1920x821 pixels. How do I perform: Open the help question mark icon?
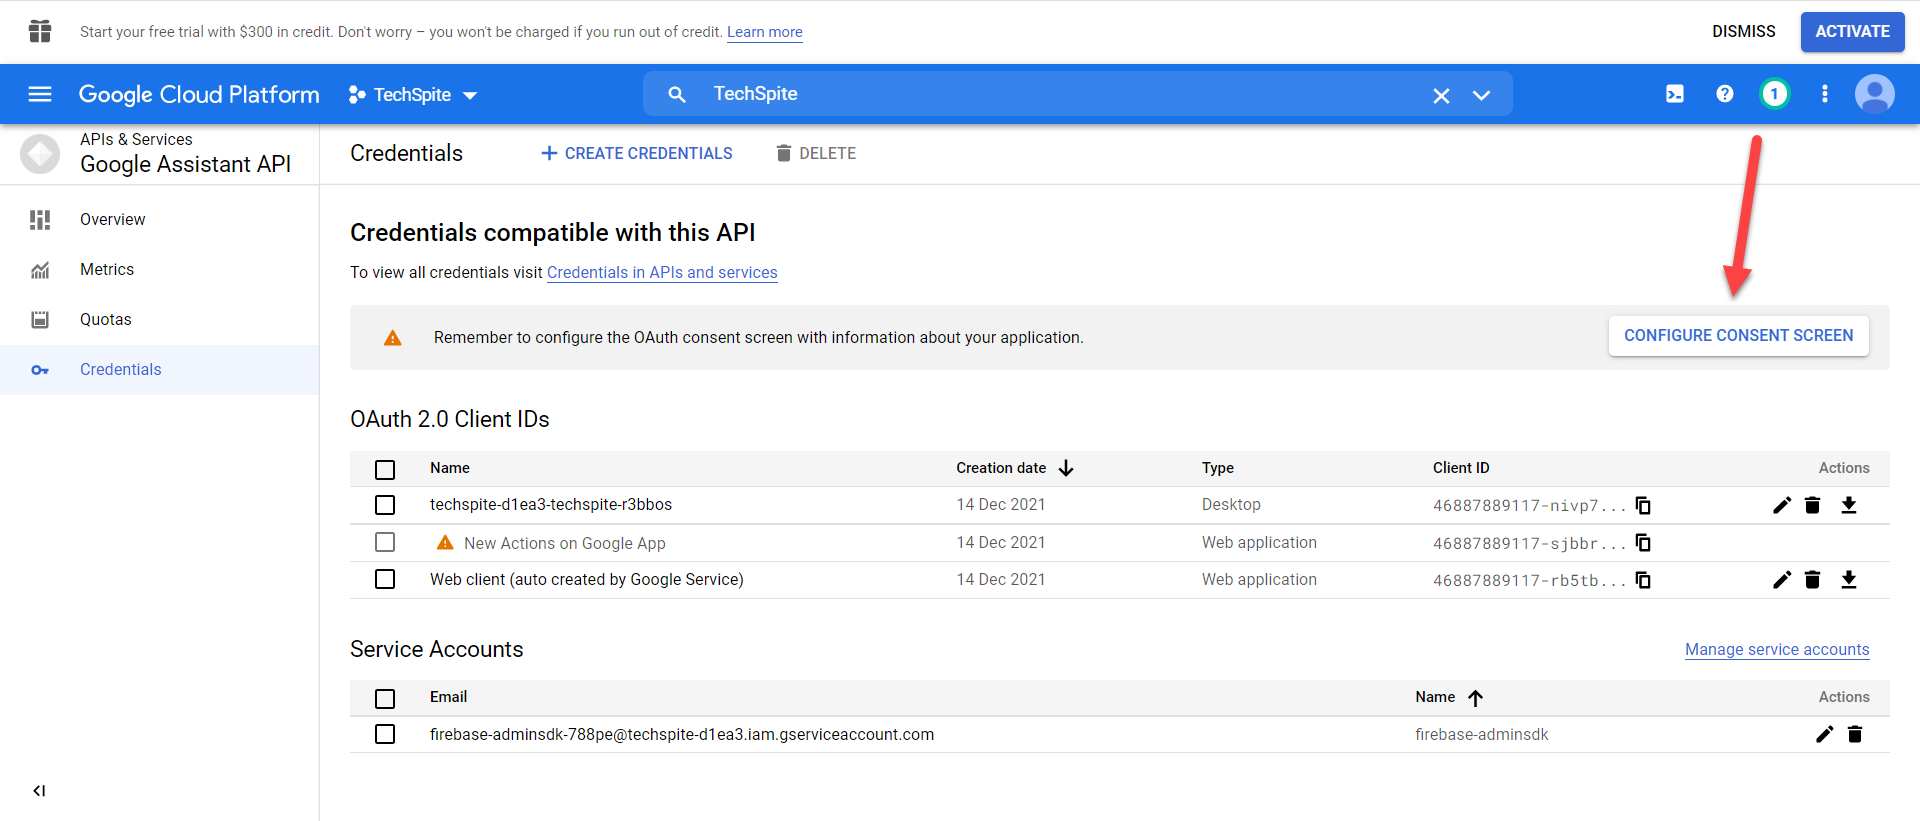pyautogui.click(x=1724, y=94)
